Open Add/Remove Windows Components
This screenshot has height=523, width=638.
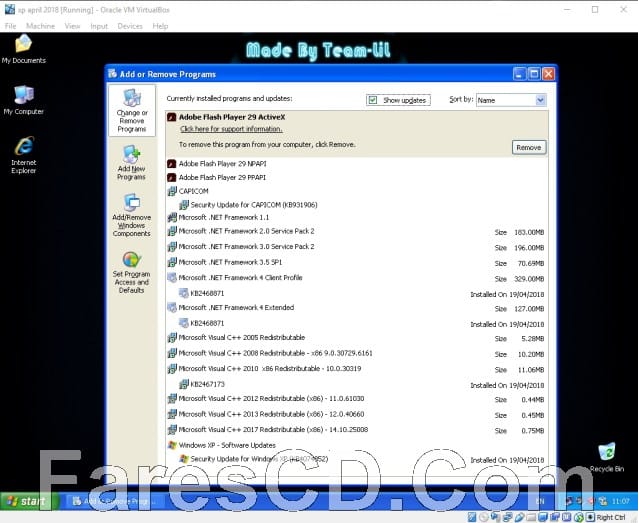[131, 215]
